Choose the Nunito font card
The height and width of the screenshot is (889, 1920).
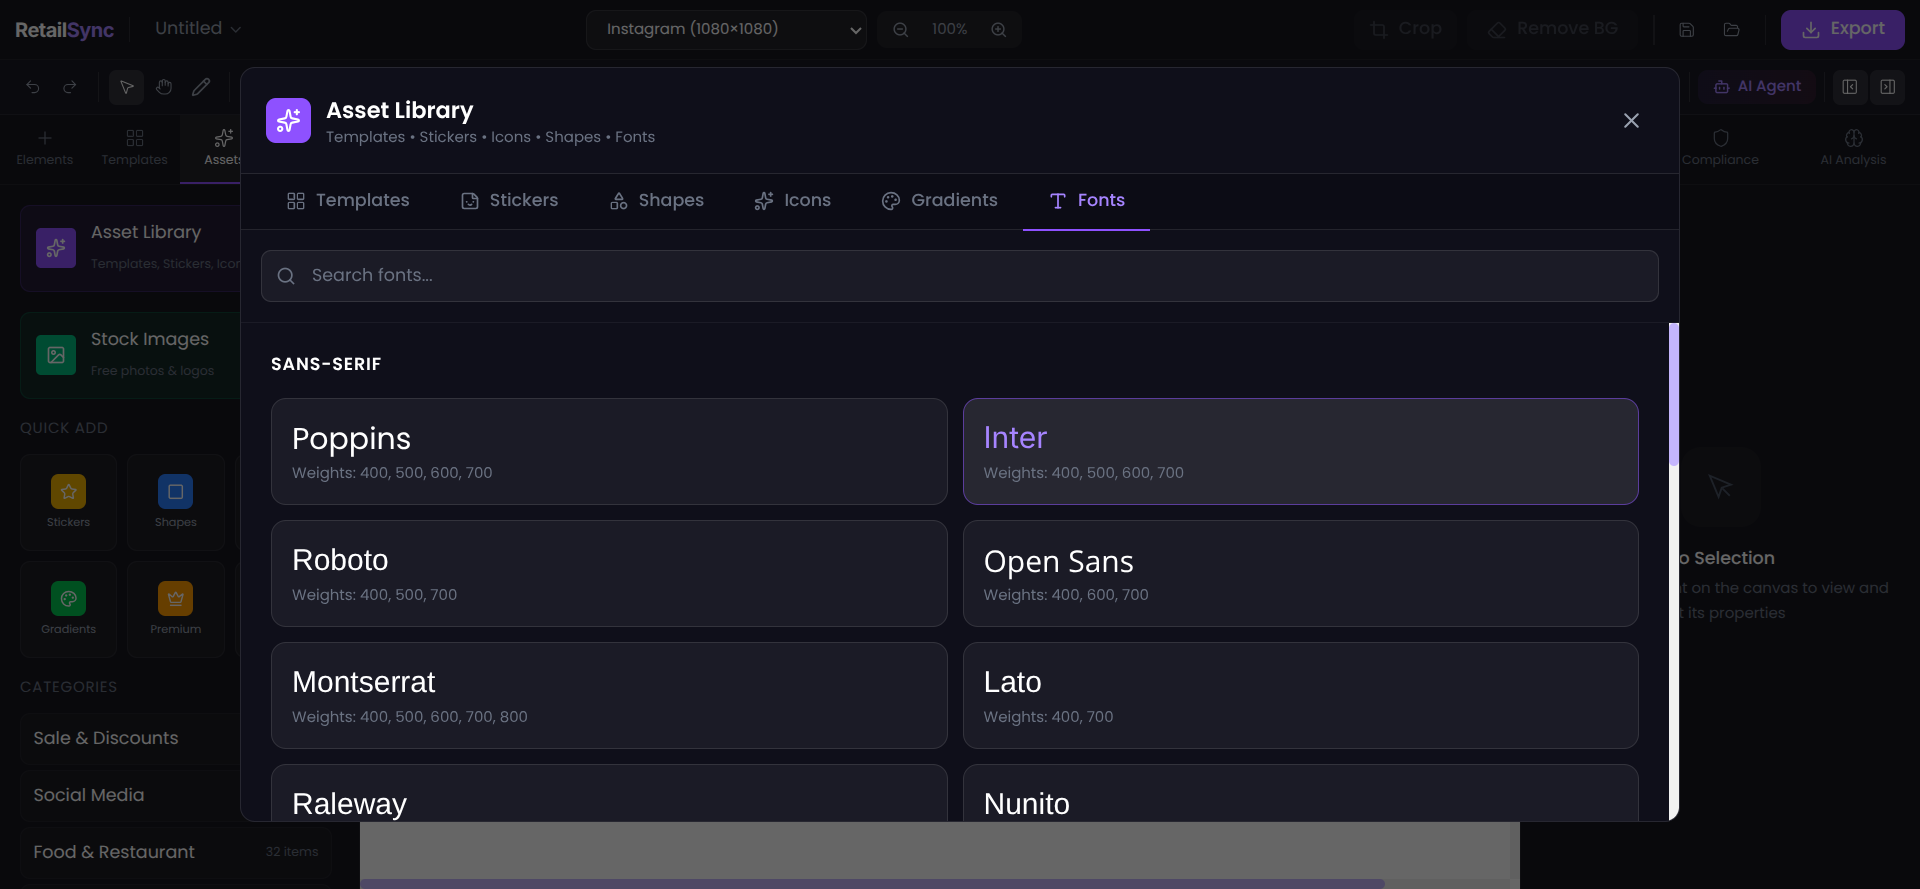click(1301, 793)
